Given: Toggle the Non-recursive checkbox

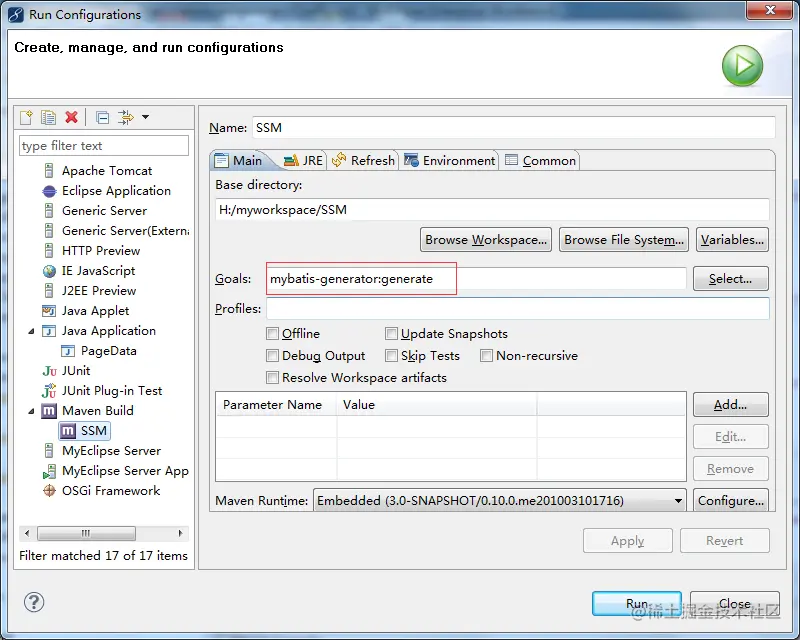Looking at the screenshot, I should [486, 356].
